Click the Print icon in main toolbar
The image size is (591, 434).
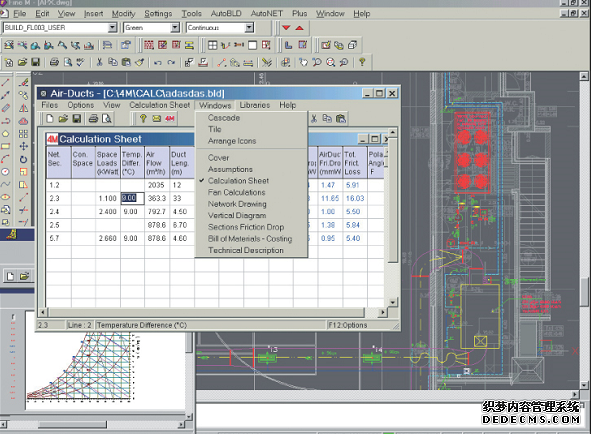click(x=54, y=62)
